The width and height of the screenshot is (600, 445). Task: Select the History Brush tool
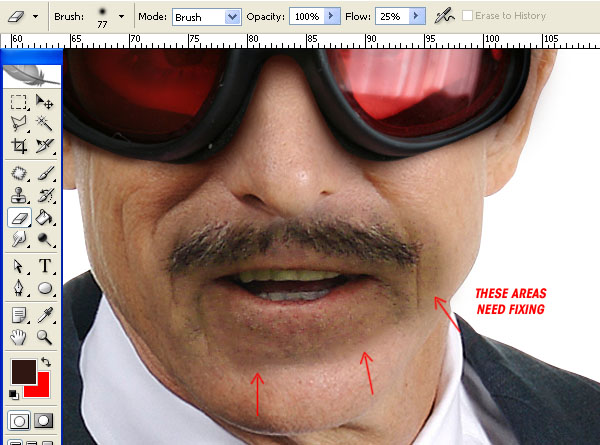click(x=44, y=195)
